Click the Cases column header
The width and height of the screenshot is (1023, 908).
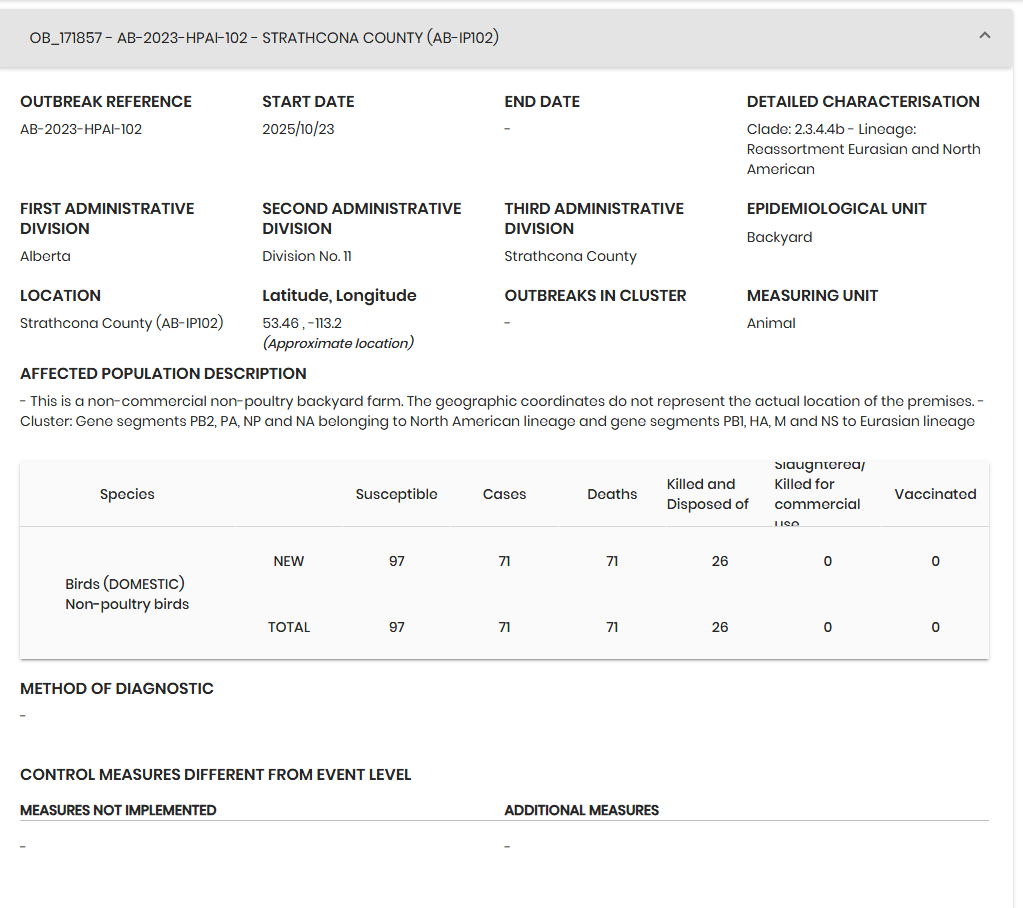(504, 494)
